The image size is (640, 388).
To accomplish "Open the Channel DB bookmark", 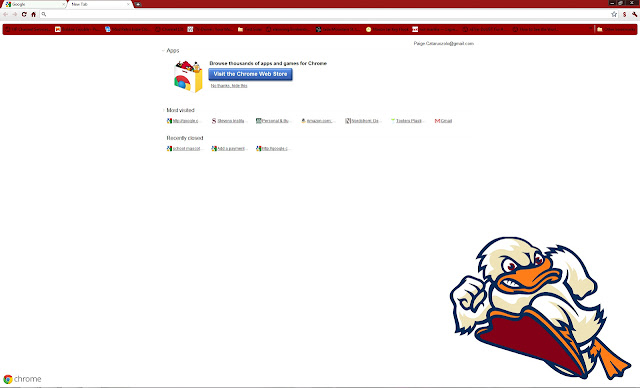I will 169,29.
